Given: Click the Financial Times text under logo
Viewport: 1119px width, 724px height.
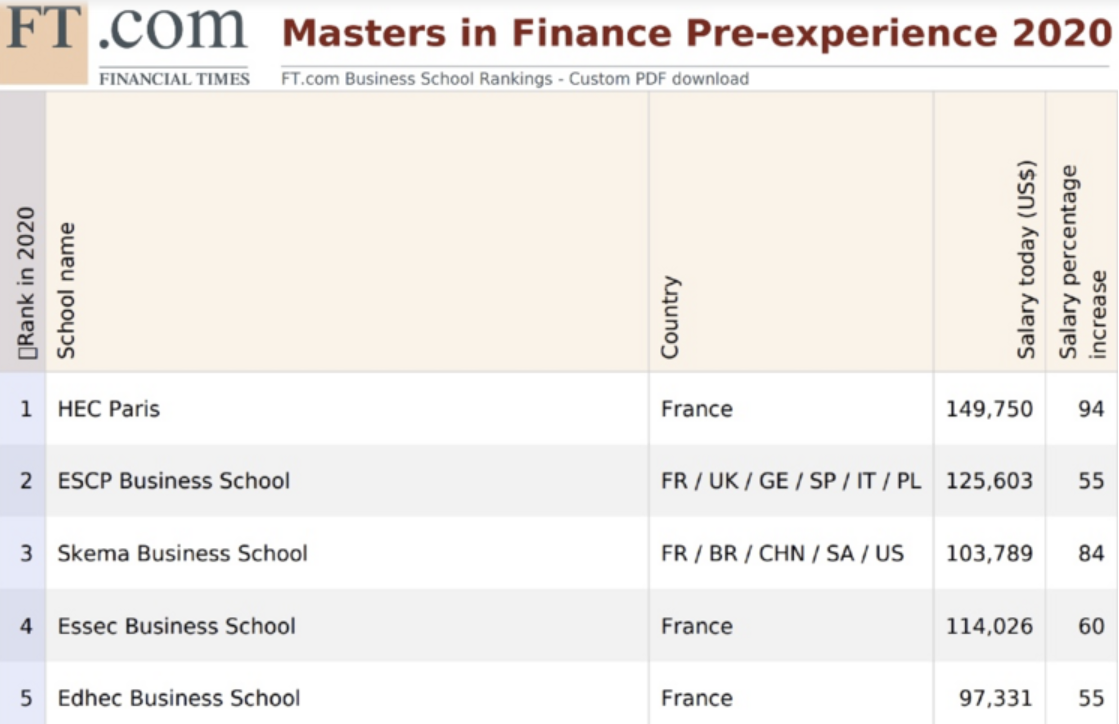Looking at the screenshot, I should pyautogui.click(x=174, y=79).
